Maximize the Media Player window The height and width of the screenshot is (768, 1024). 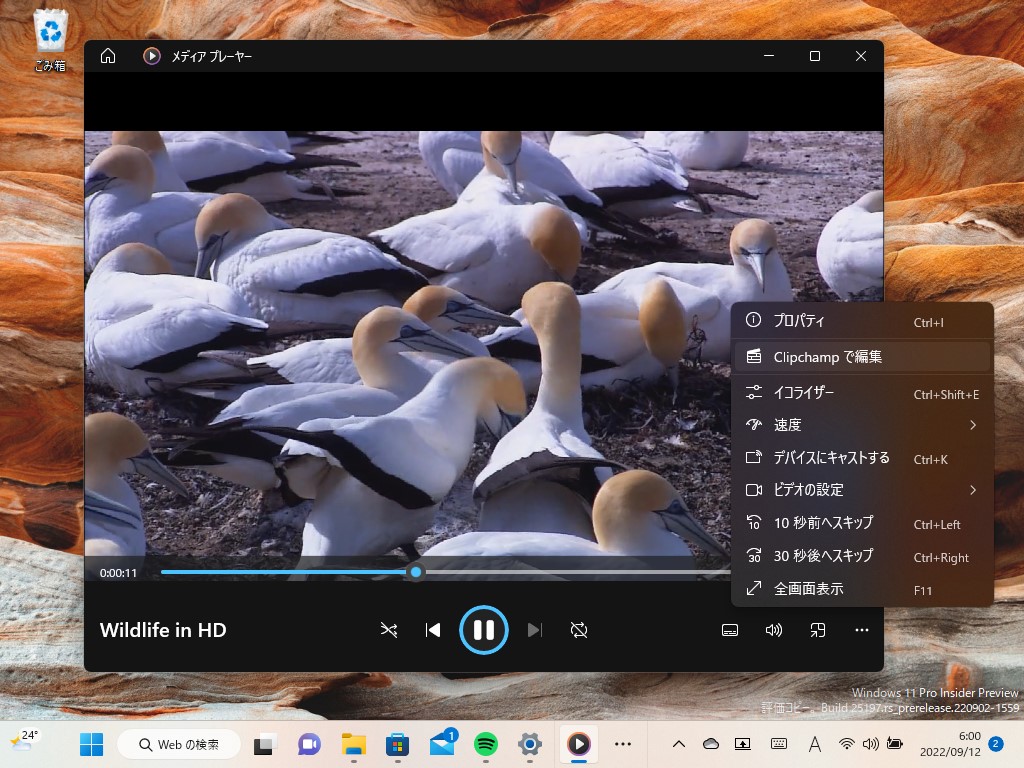point(814,56)
